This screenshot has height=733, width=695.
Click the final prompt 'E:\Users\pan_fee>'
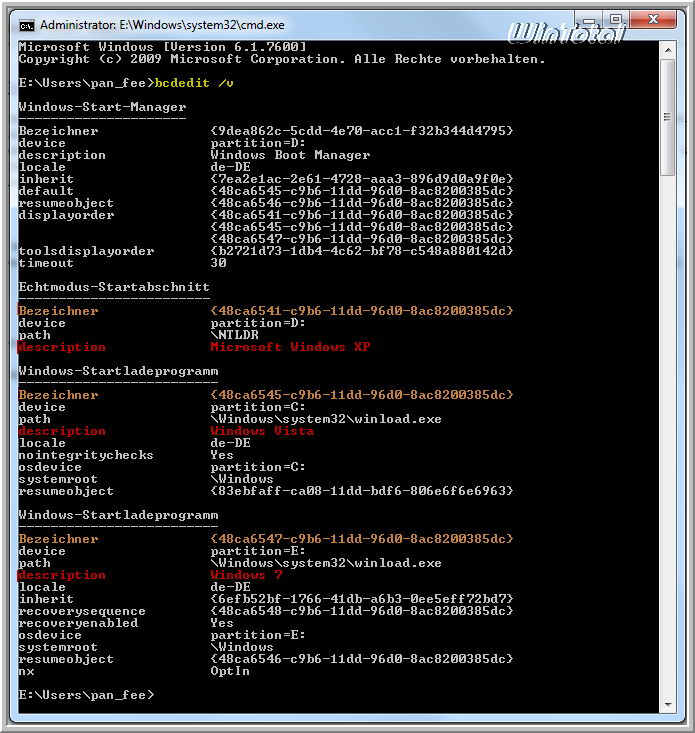click(86, 695)
